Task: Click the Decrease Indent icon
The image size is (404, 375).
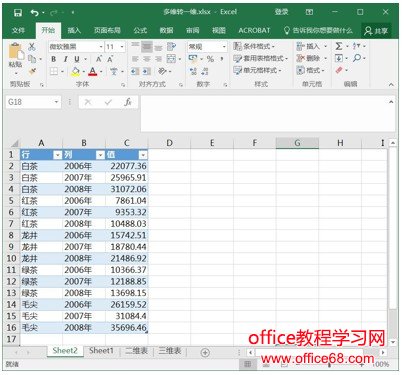Action: pos(135,71)
